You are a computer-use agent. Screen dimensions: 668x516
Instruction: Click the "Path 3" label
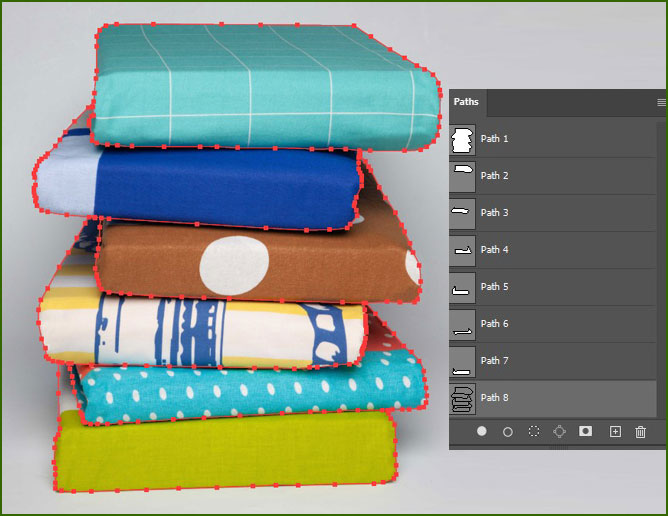[x=495, y=213]
